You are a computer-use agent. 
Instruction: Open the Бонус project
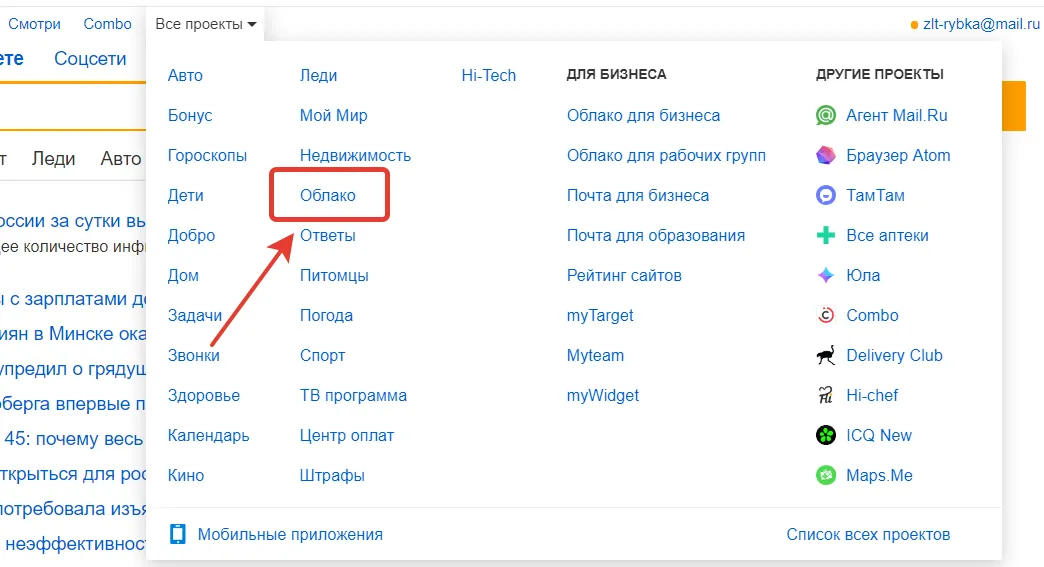tap(190, 115)
